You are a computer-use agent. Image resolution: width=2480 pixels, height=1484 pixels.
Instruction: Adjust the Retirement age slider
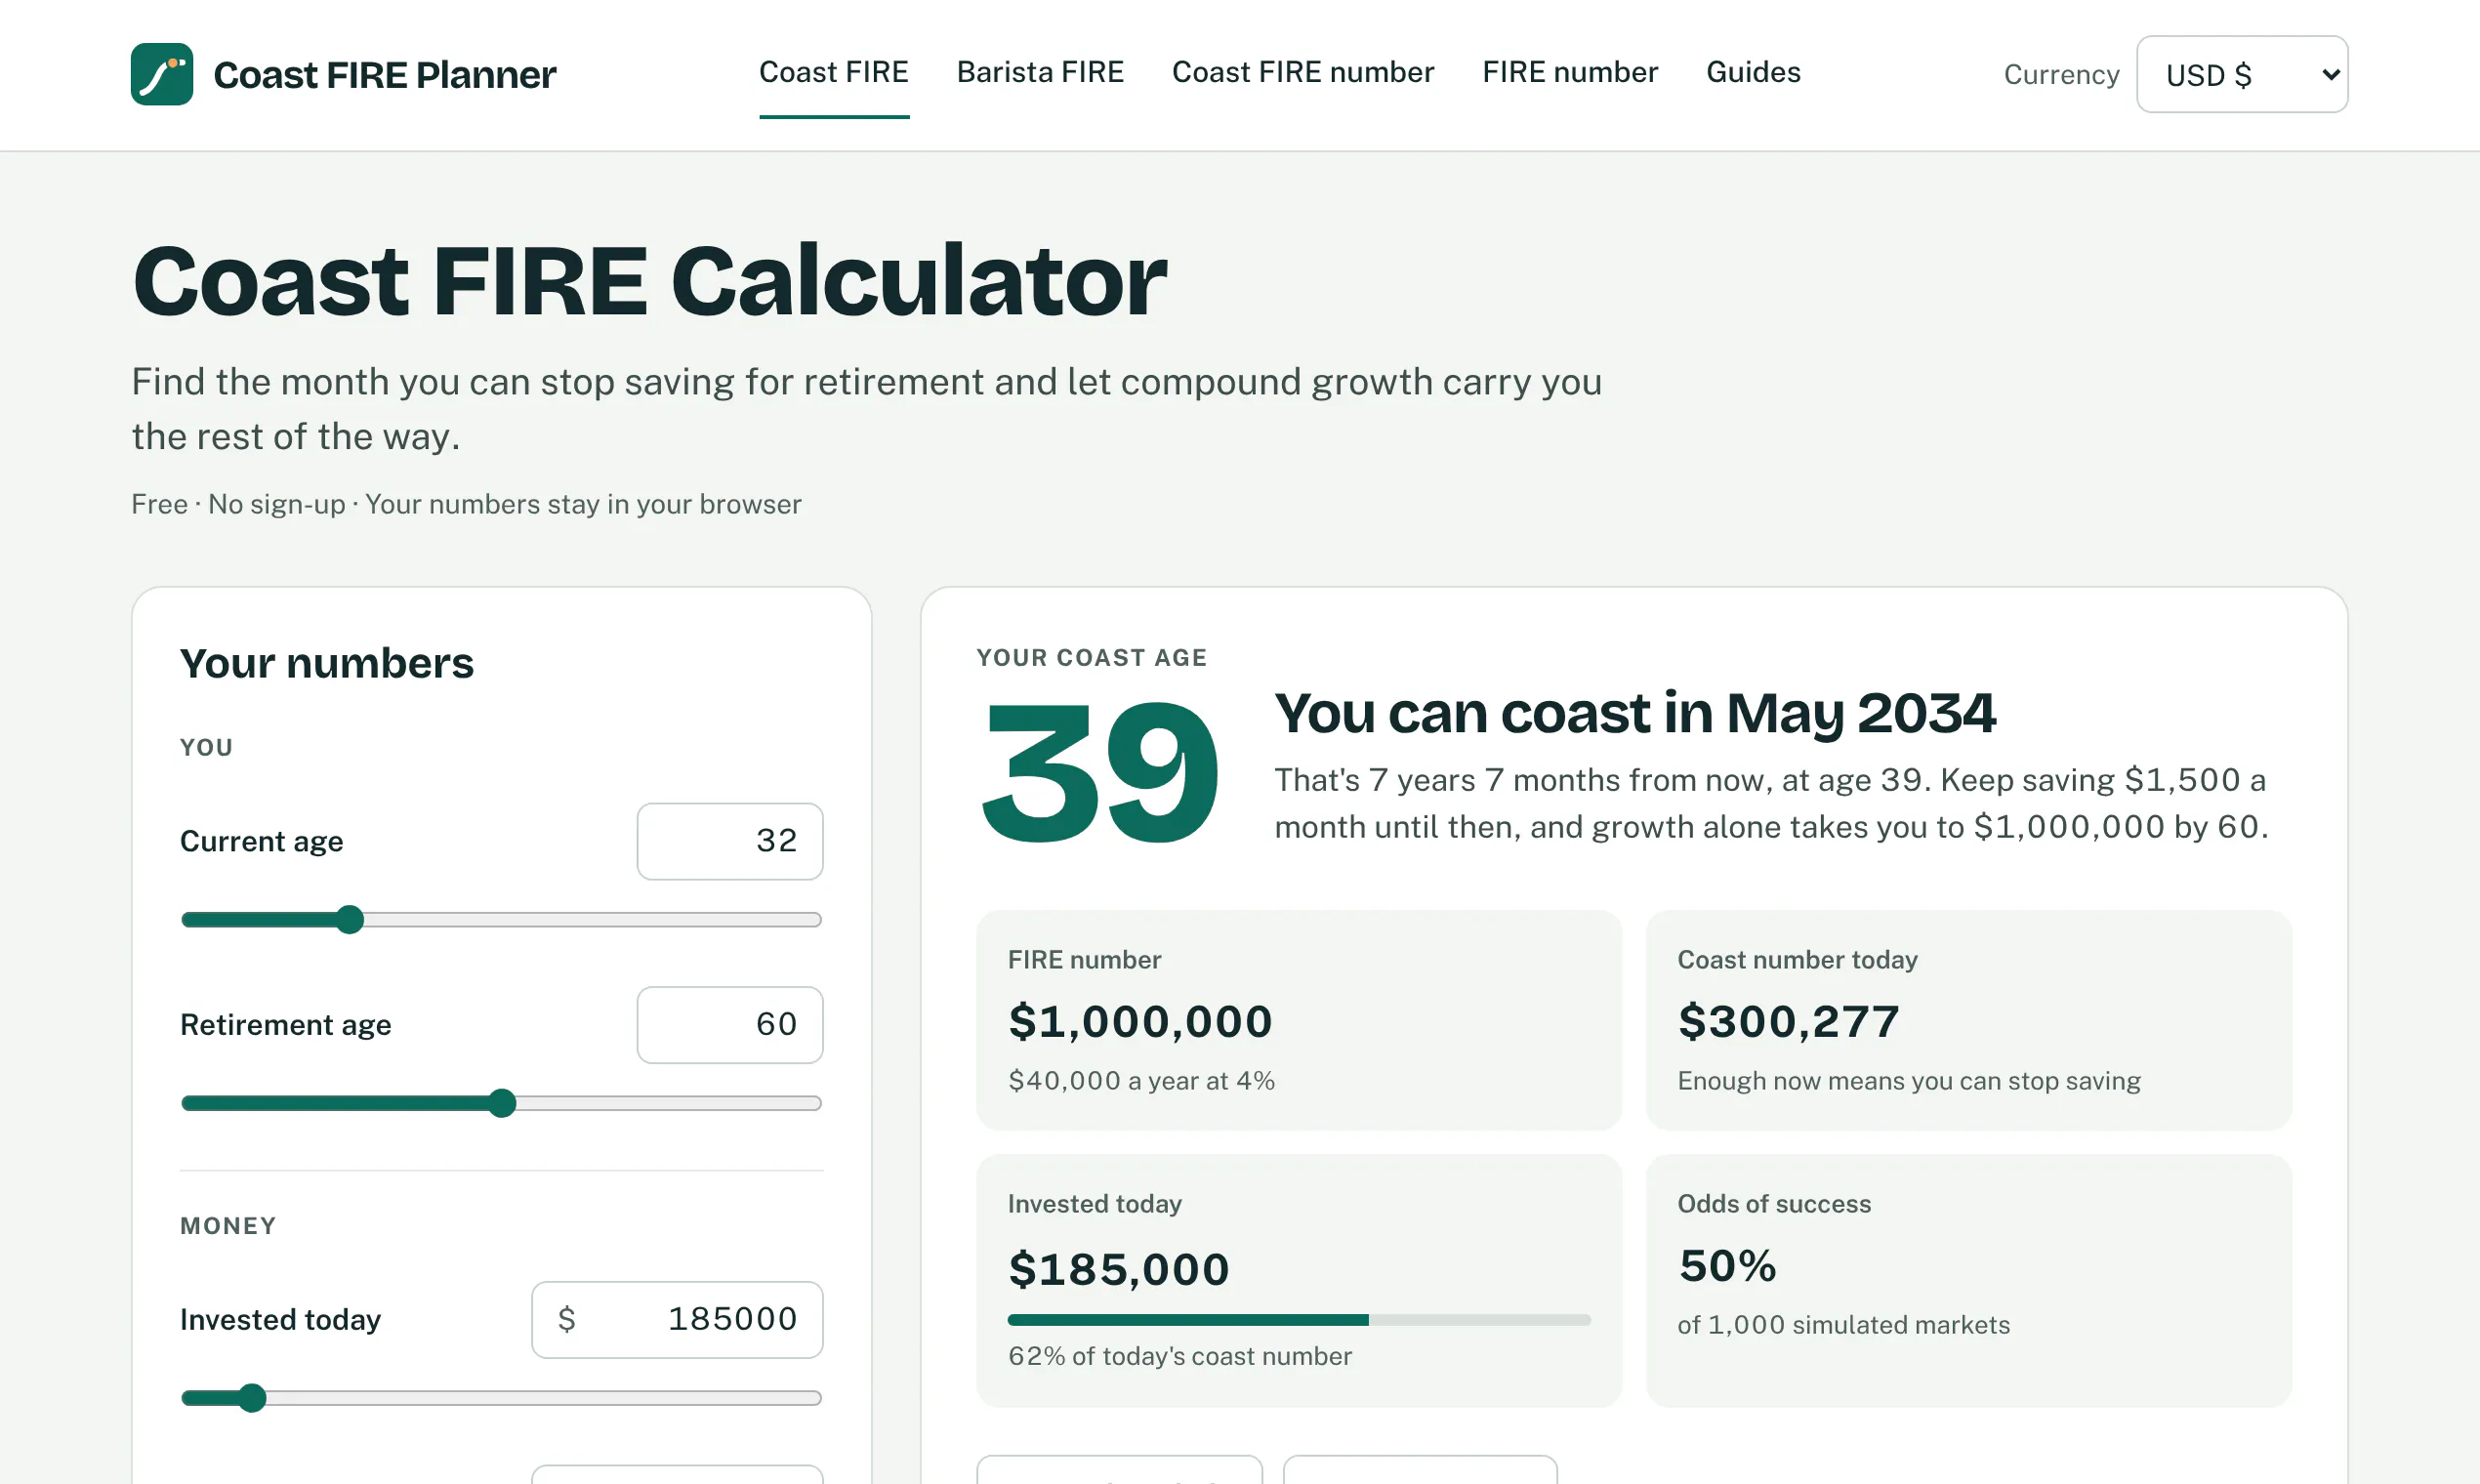501,1103
